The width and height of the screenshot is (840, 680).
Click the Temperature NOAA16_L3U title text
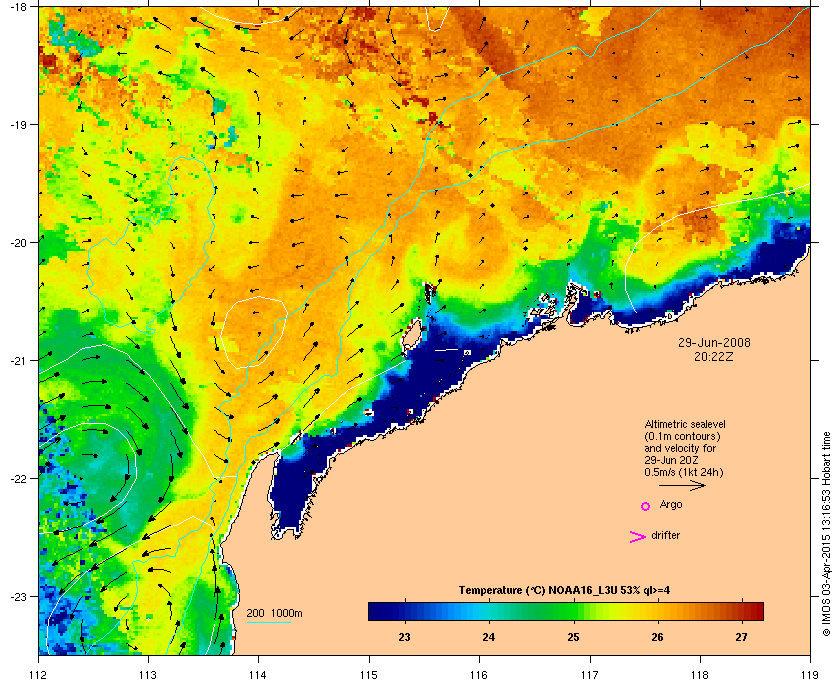pyautogui.click(x=564, y=591)
